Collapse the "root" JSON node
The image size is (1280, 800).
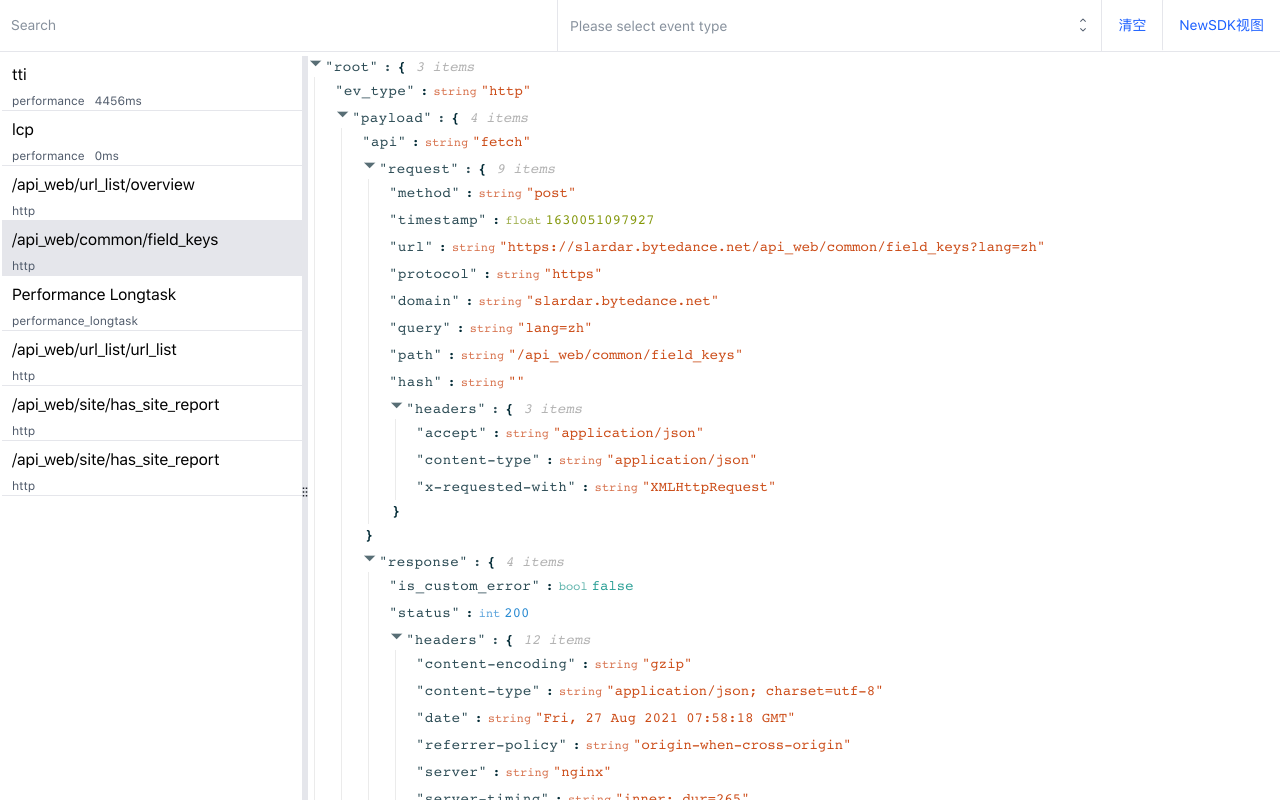316,64
